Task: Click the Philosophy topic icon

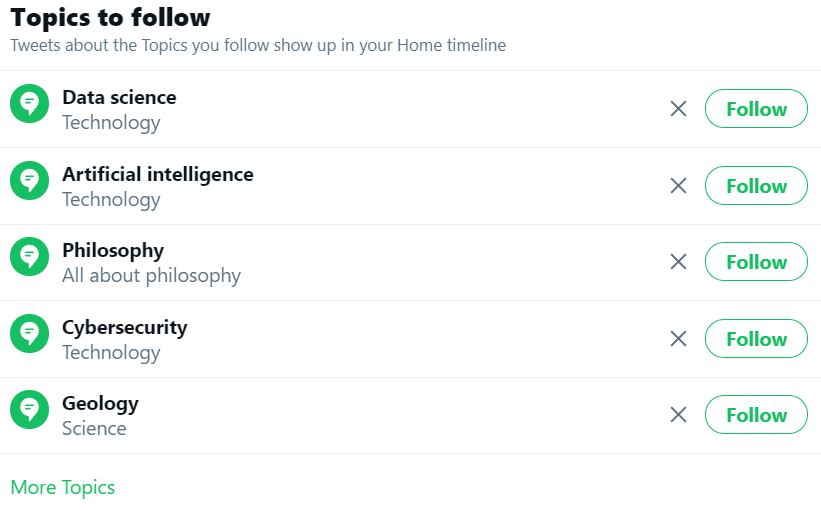Action: (x=30, y=256)
